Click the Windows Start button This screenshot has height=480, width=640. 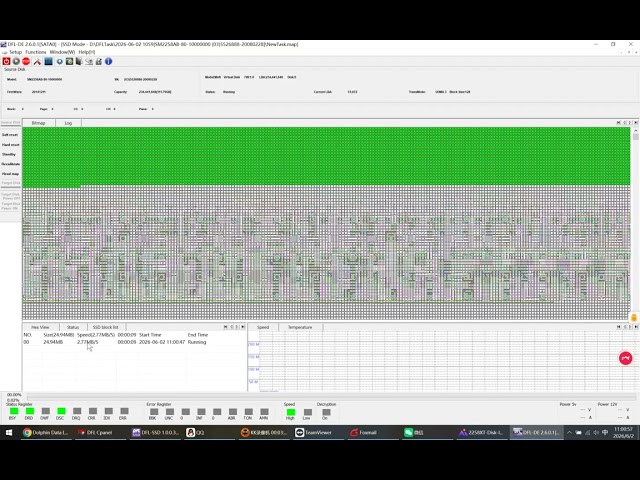coord(9,433)
